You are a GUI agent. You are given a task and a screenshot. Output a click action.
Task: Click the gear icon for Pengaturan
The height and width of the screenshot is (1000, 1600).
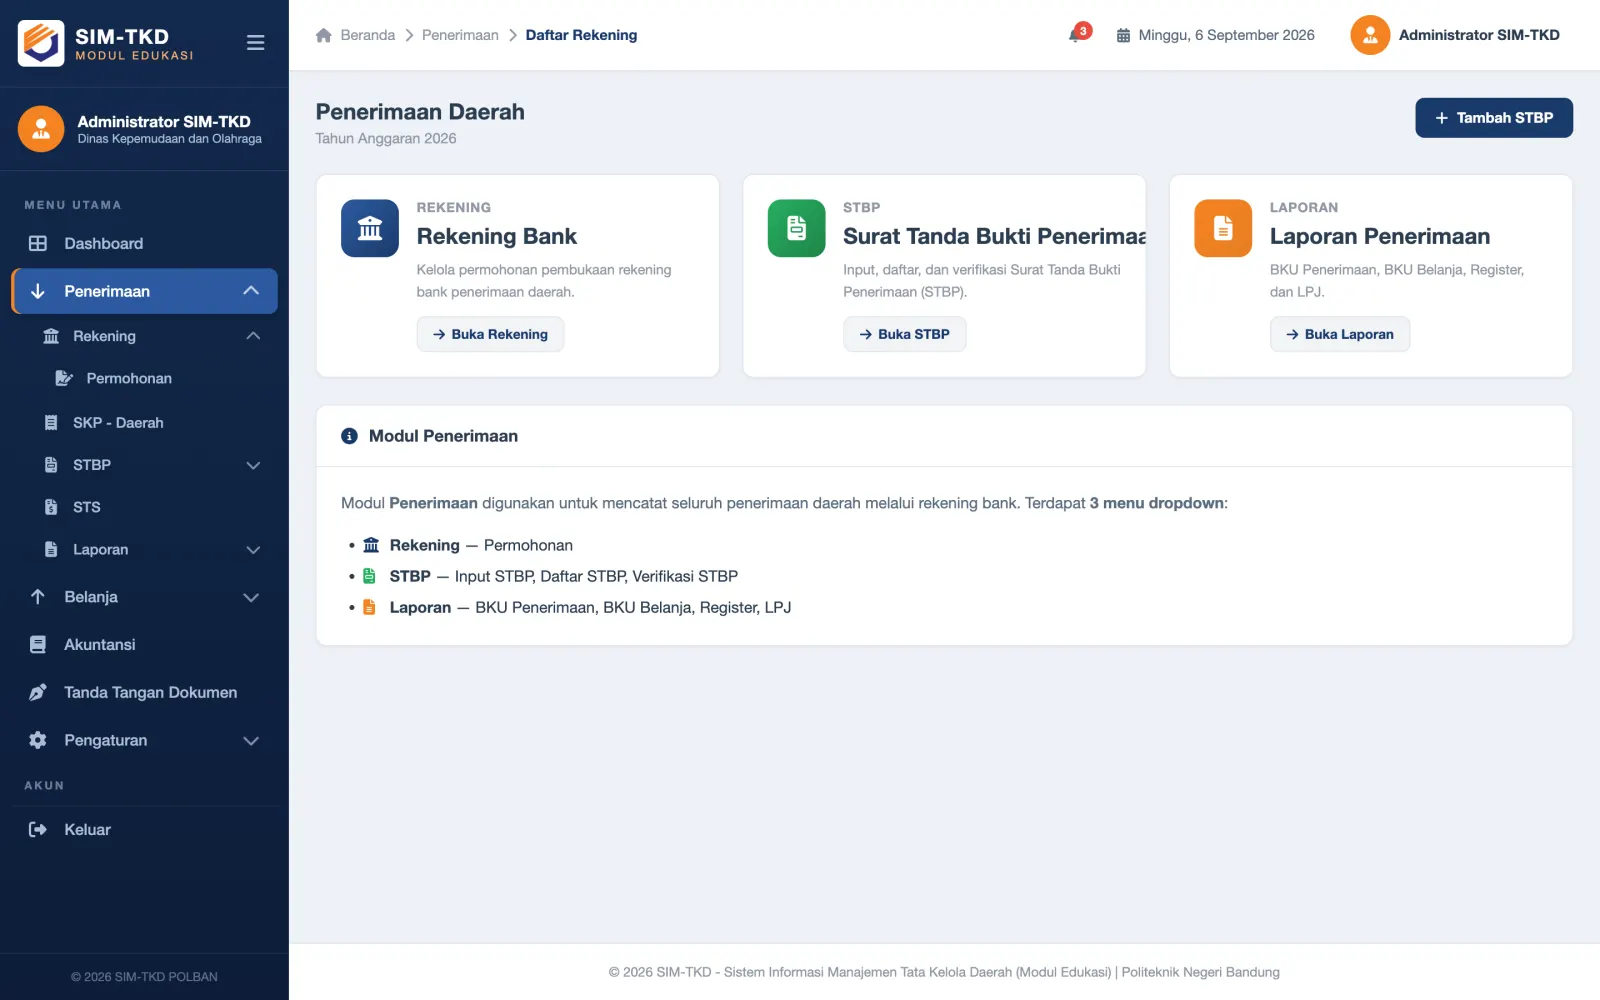pyautogui.click(x=38, y=740)
